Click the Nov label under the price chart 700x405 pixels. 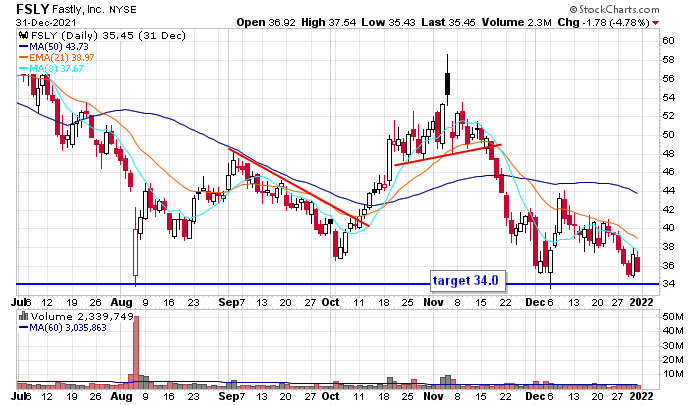(433, 303)
